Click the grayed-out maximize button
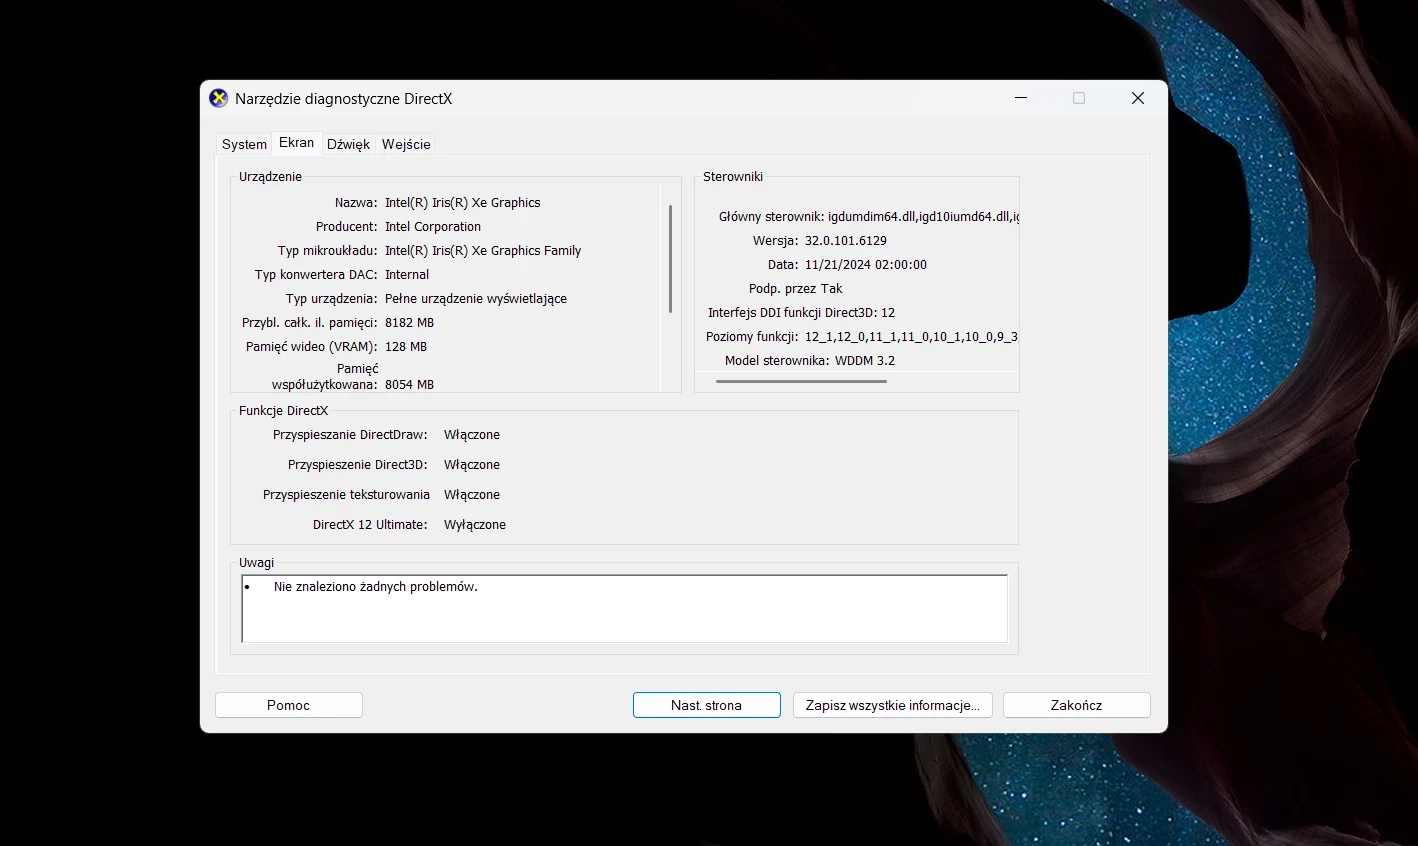 pyautogui.click(x=1079, y=98)
